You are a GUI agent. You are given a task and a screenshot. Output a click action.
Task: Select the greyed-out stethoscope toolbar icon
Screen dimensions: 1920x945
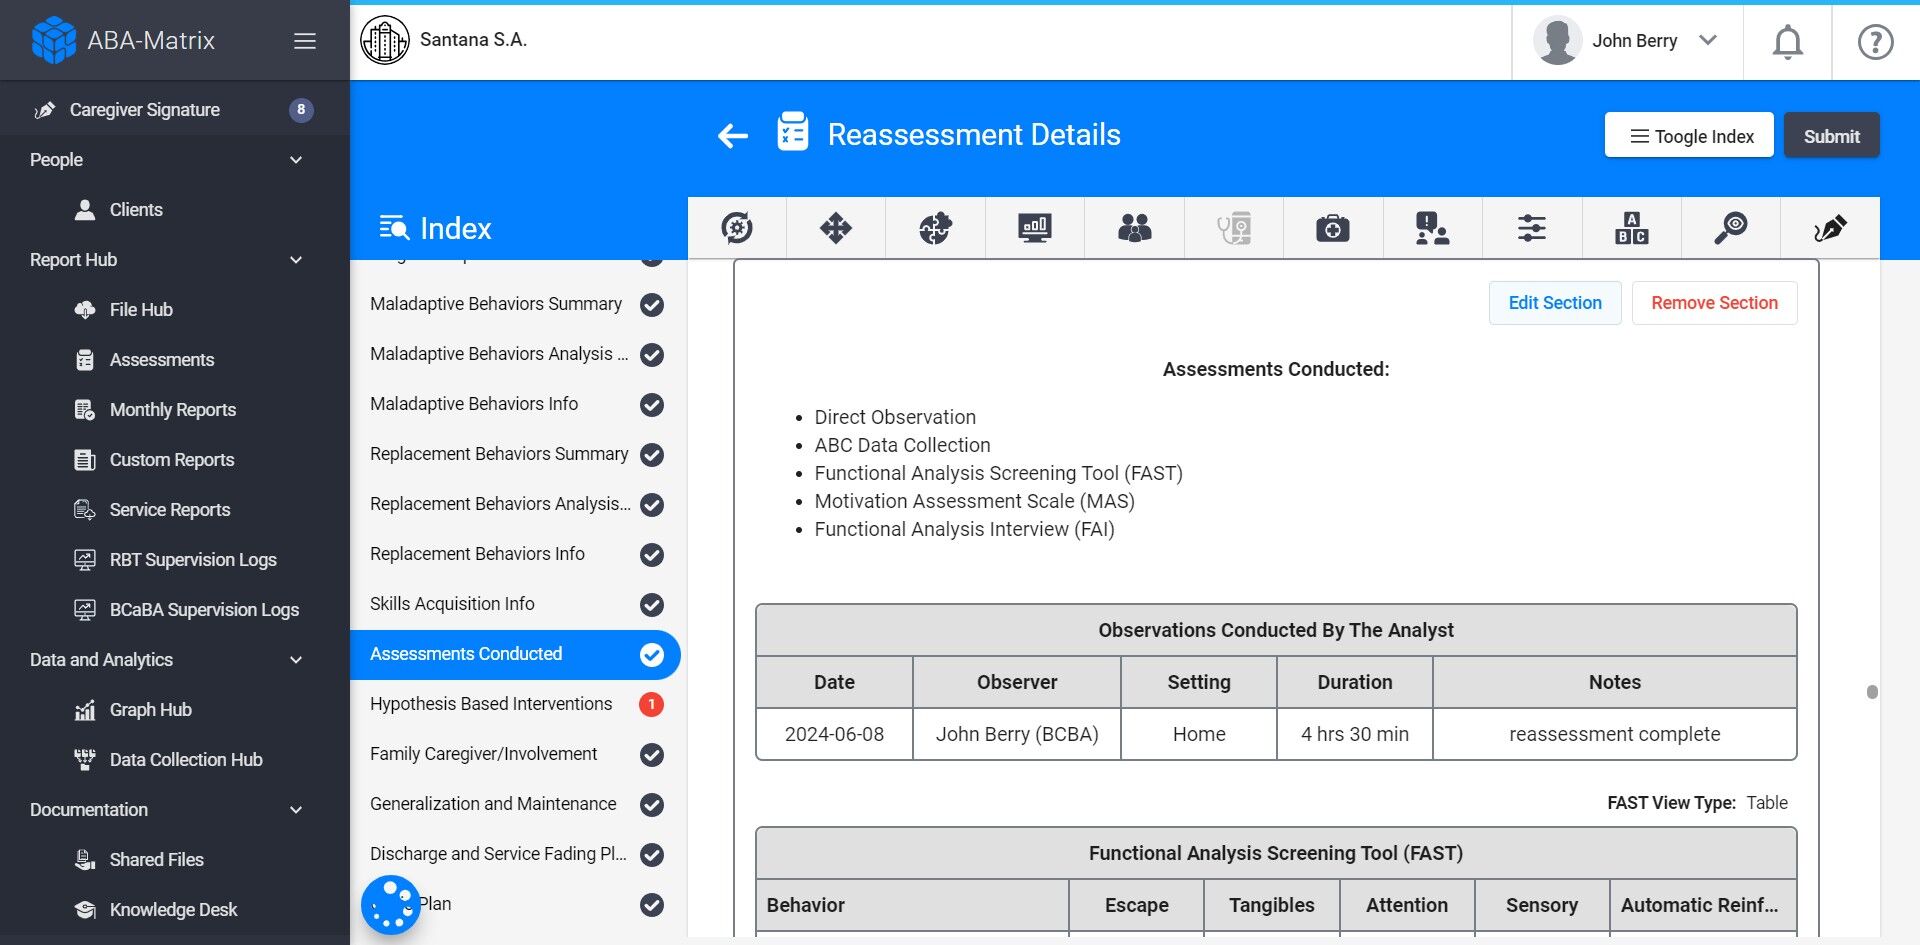[1234, 228]
